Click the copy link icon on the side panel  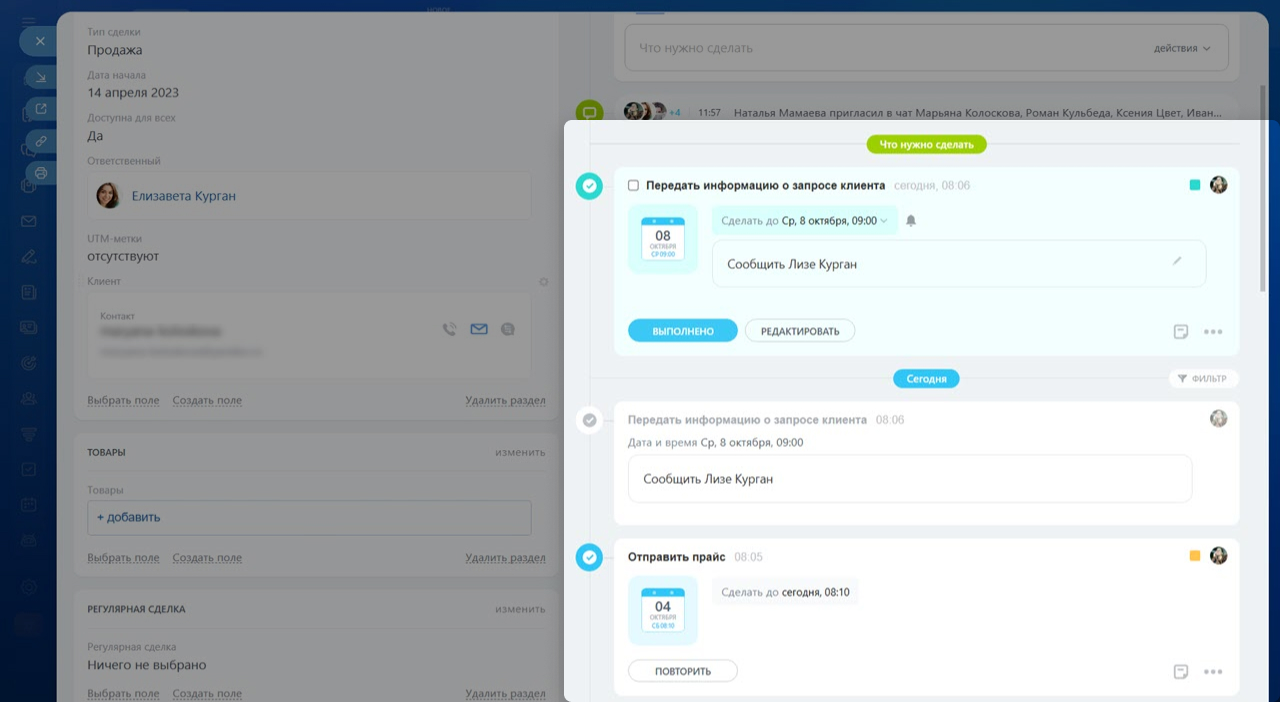41,141
